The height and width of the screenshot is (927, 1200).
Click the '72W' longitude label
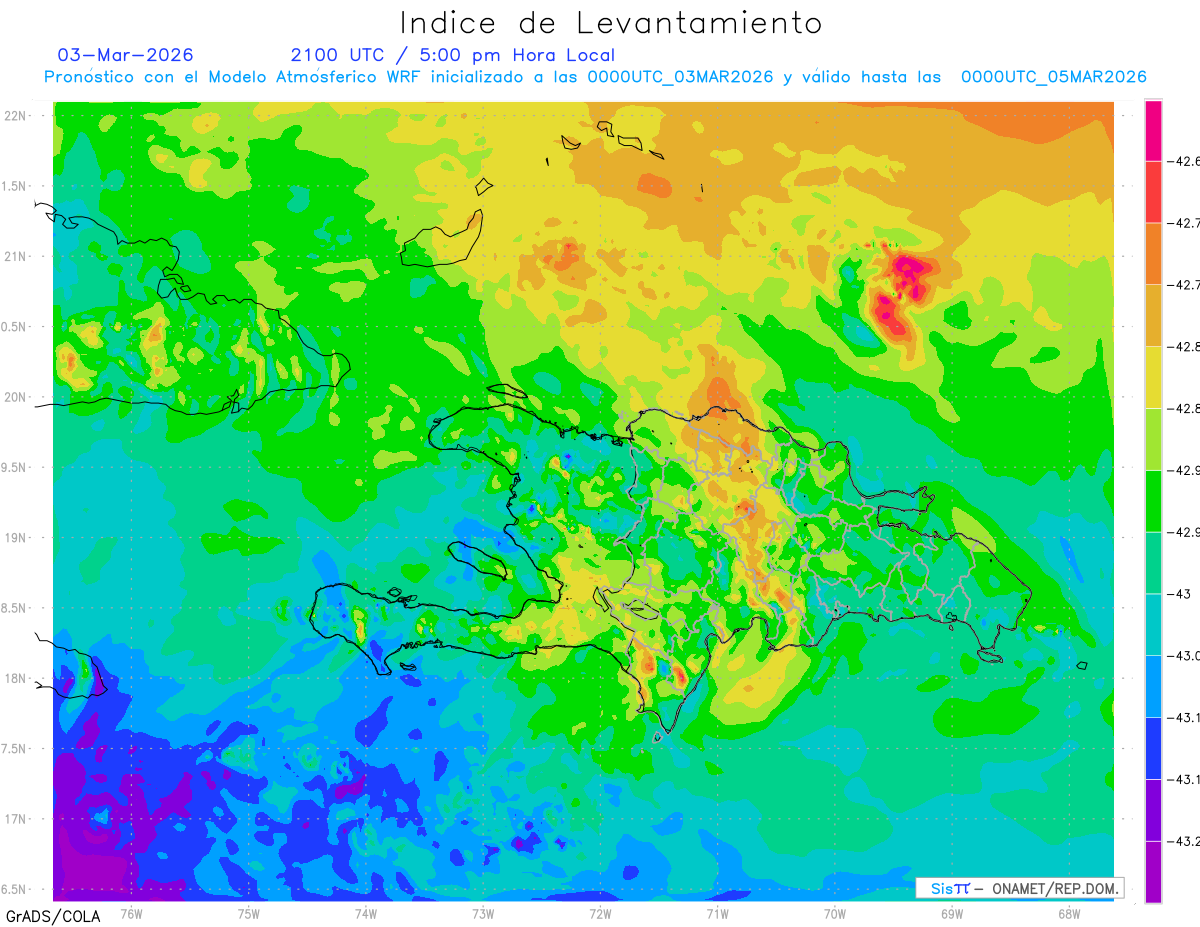[600, 912]
